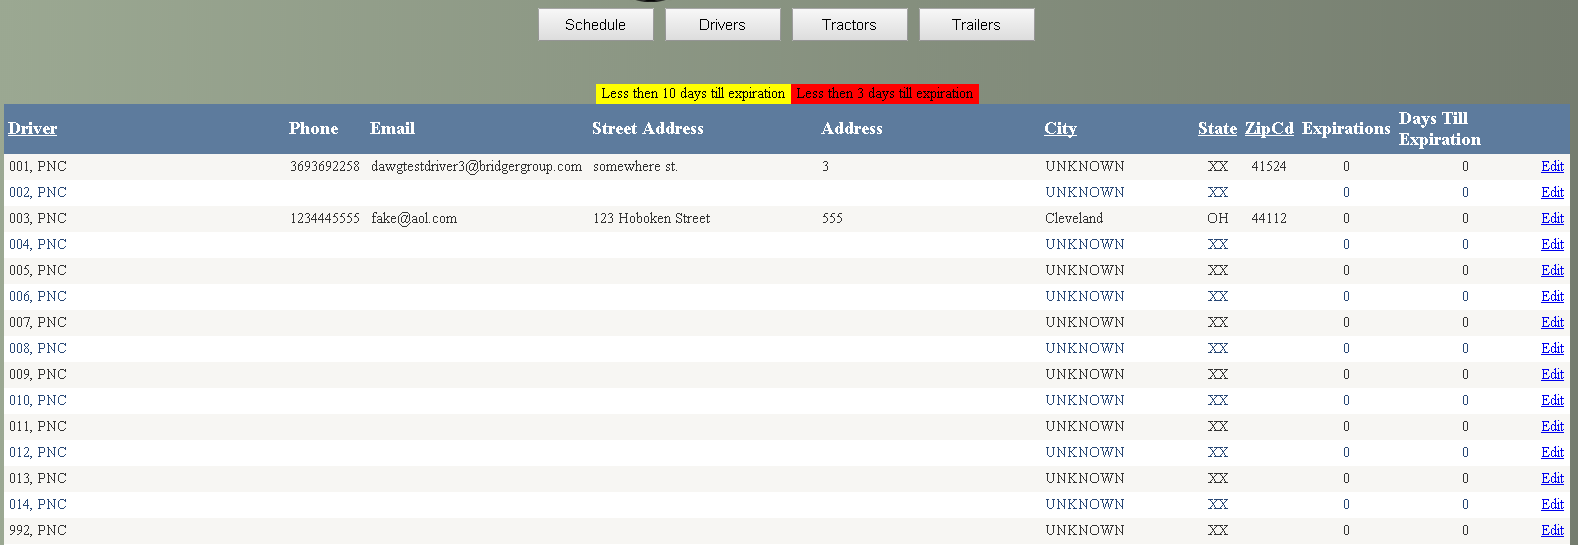Click the Expirations column header
1578x545 pixels.
pos(1346,128)
